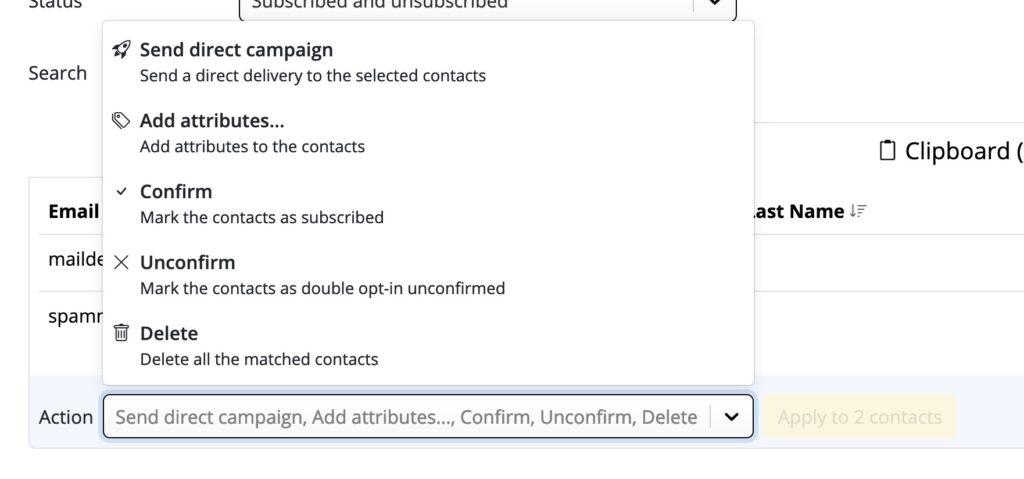
Task: Click the trash can icon beside Delete
Action: [x=121, y=333]
